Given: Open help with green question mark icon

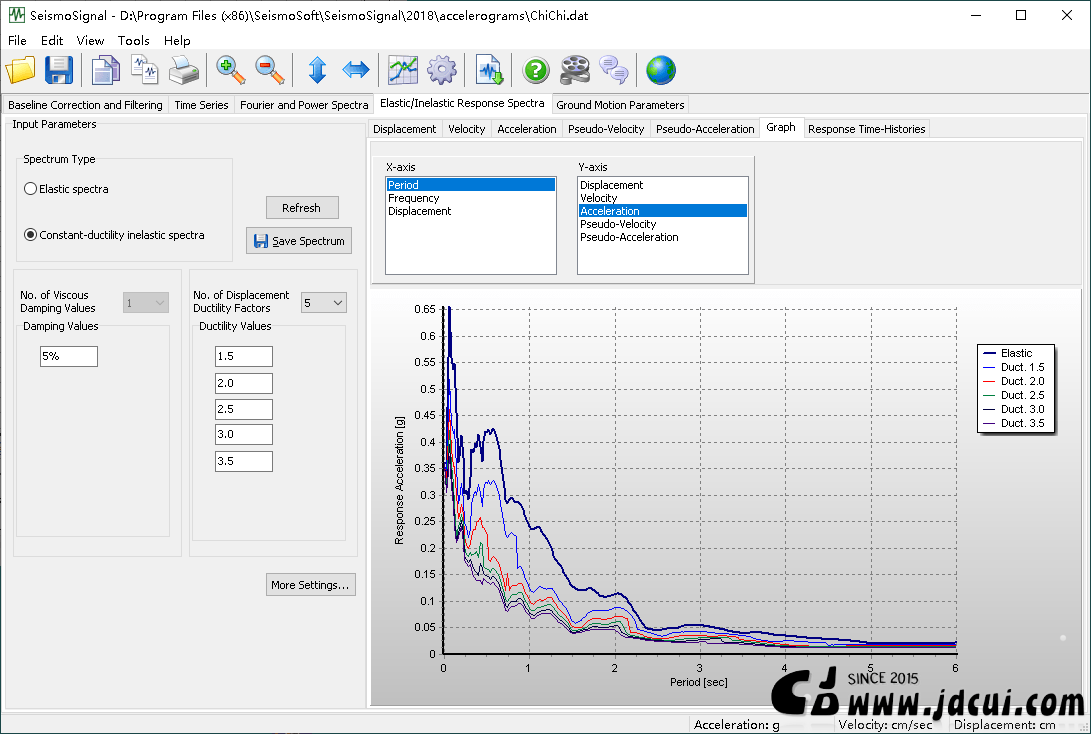Looking at the screenshot, I should (536, 70).
